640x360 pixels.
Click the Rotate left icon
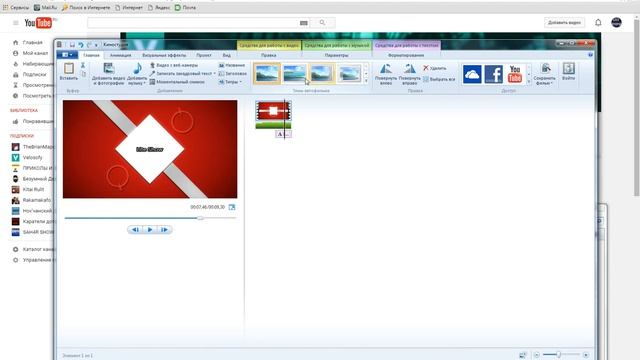(385, 69)
